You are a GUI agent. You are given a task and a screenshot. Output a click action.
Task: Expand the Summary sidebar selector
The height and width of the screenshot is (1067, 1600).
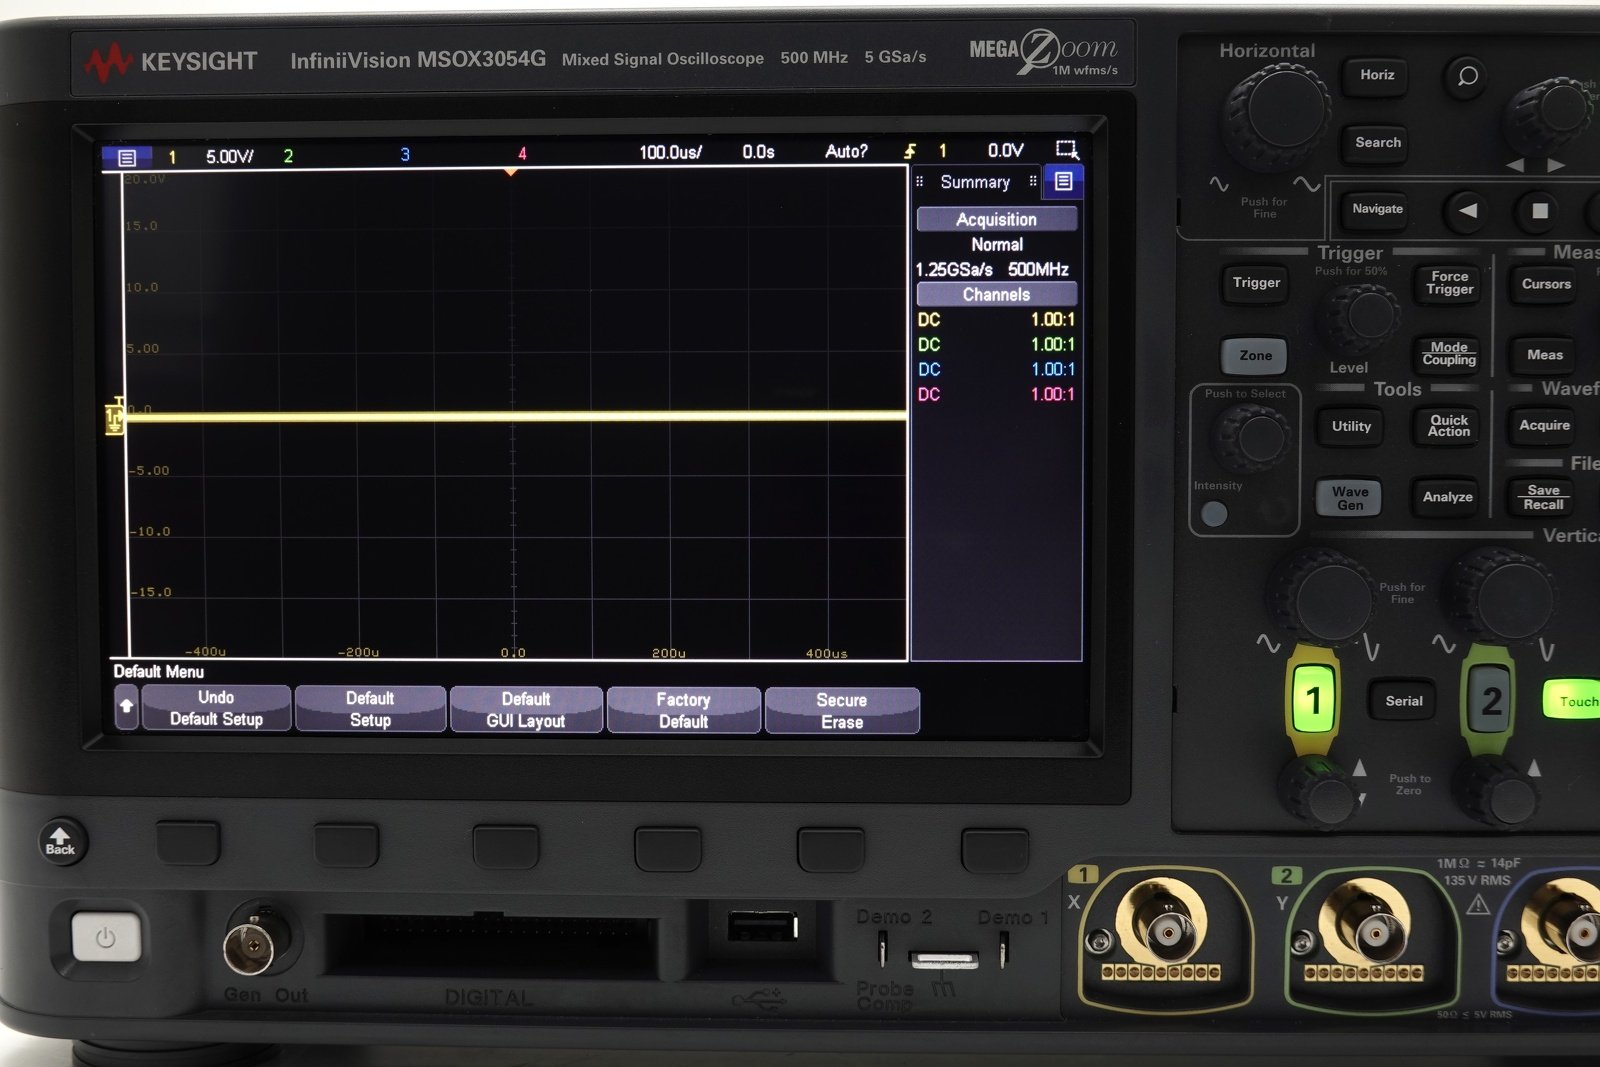tap(975, 182)
